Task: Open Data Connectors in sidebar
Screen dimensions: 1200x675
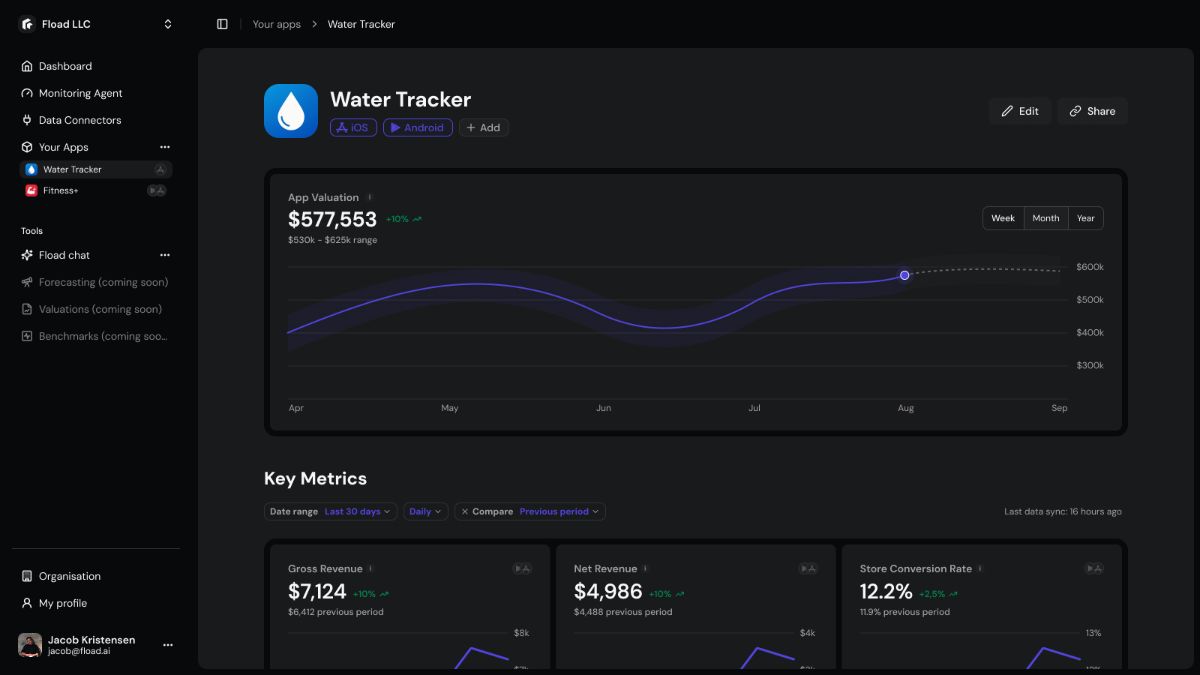Action: click(79, 120)
